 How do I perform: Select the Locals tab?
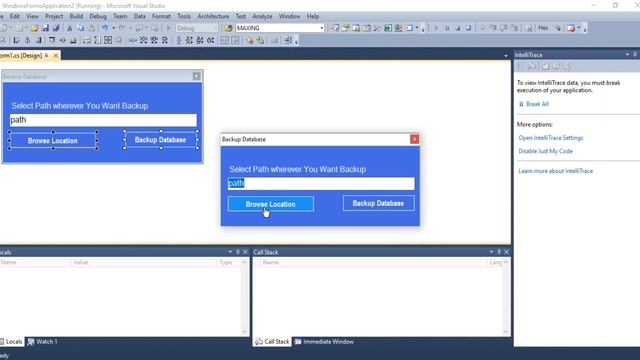pyautogui.click(x=11, y=342)
